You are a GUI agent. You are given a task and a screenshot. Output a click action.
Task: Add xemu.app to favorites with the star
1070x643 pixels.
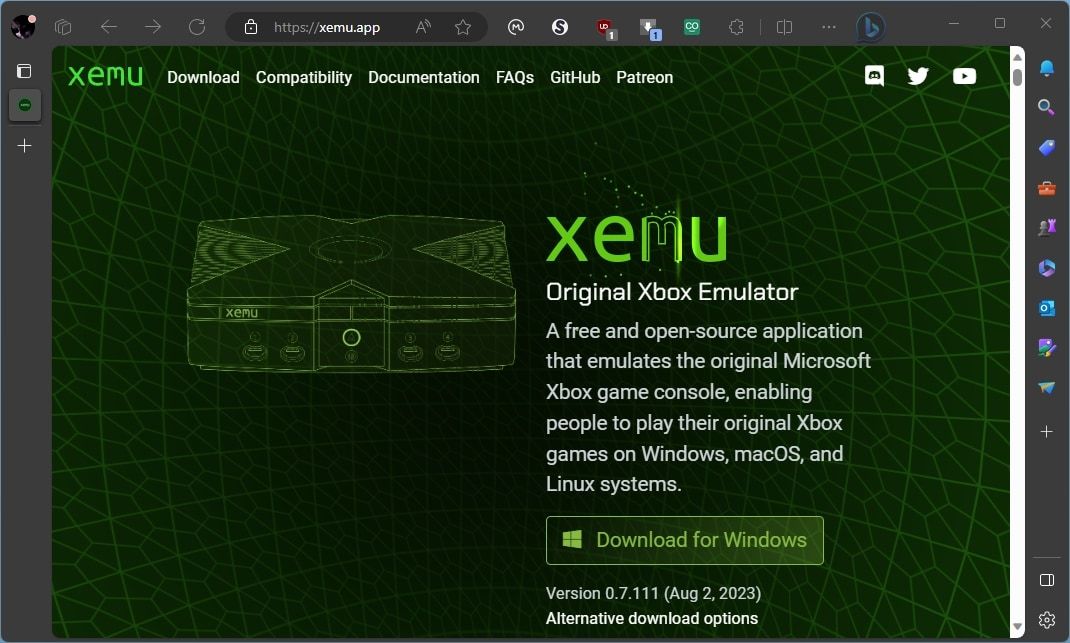click(x=463, y=27)
